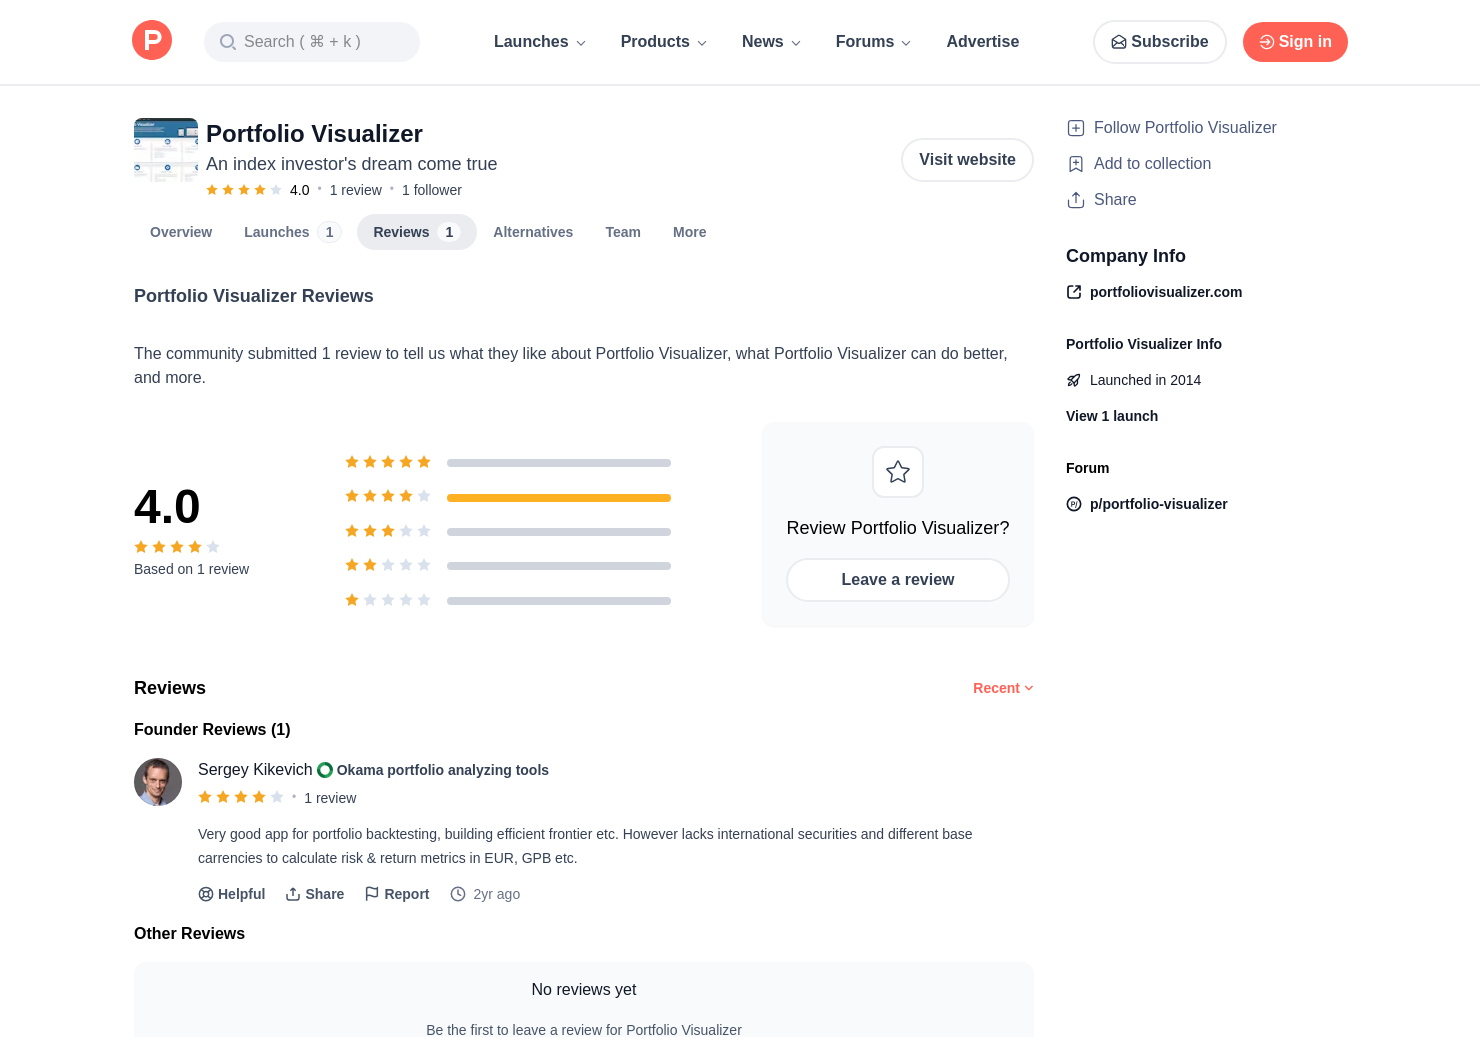Viewport: 1480px width, 1037px height.
Task: Click the star inside the review box
Action: click(897, 471)
